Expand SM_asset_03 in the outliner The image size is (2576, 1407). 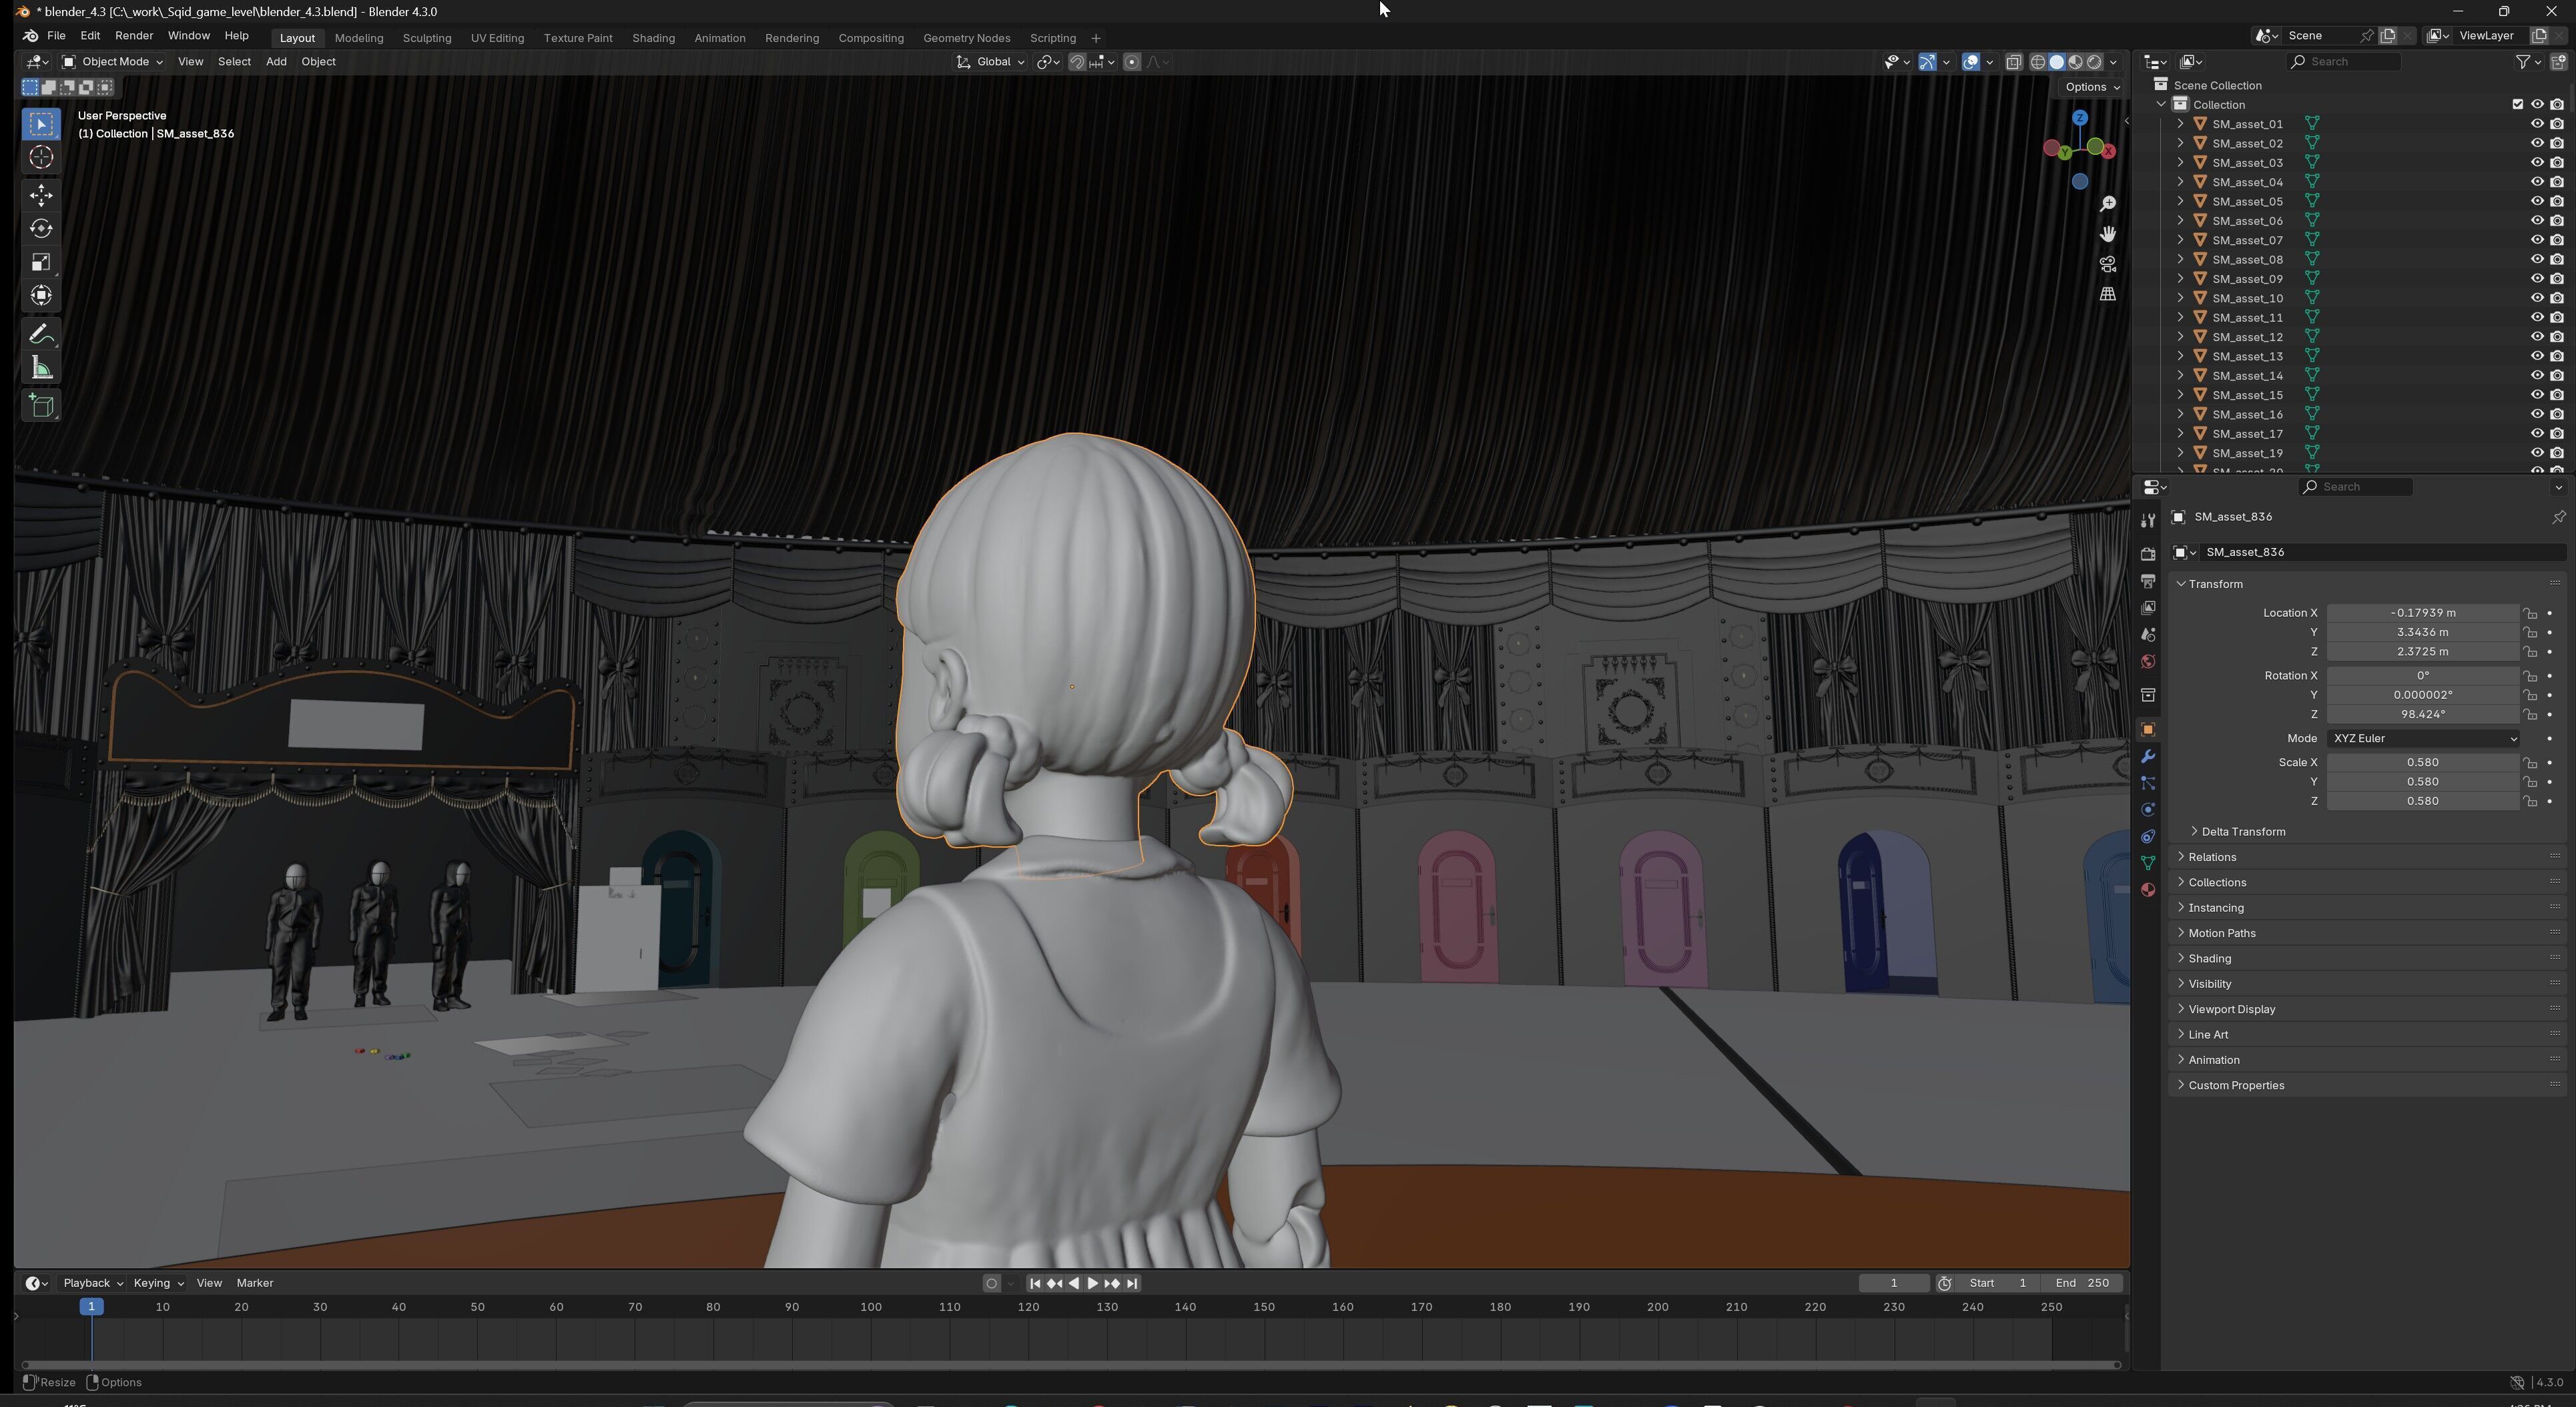pos(2180,163)
